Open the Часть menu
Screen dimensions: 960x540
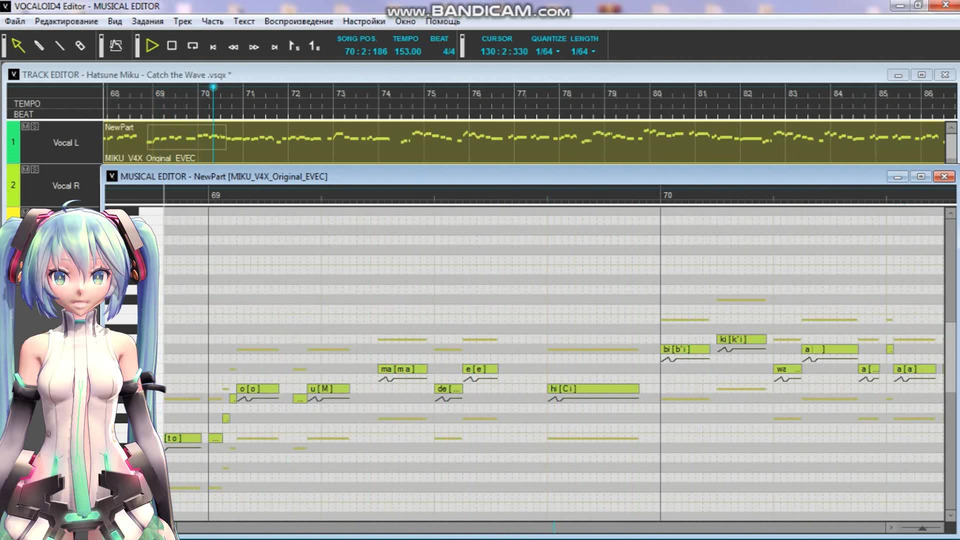pyautogui.click(x=212, y=21)
